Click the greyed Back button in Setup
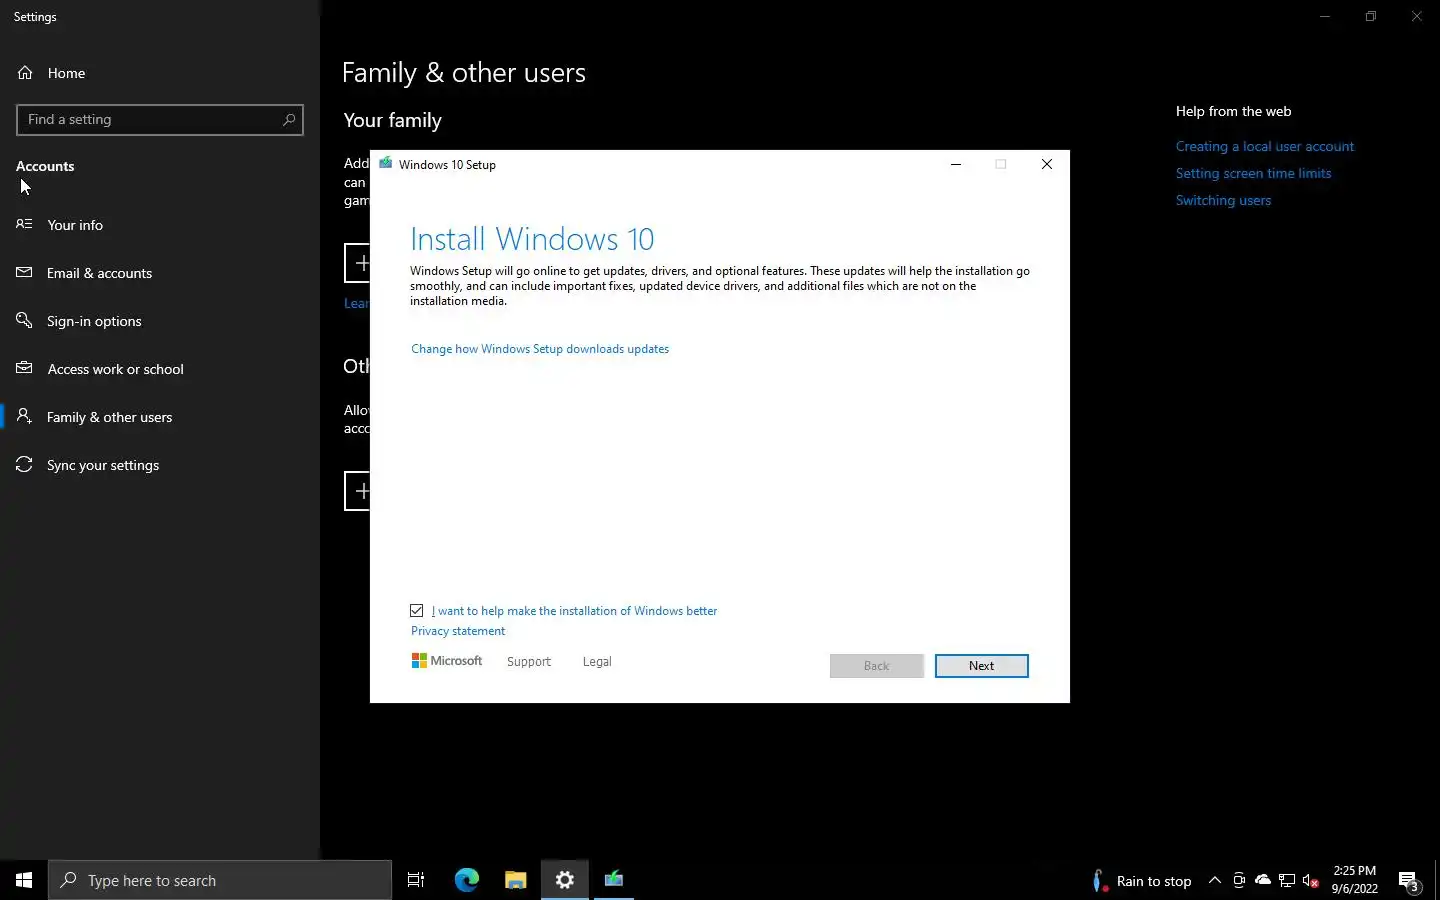Image resolution: width=1440 pixels, height=900 pixels. coord(877,666)
